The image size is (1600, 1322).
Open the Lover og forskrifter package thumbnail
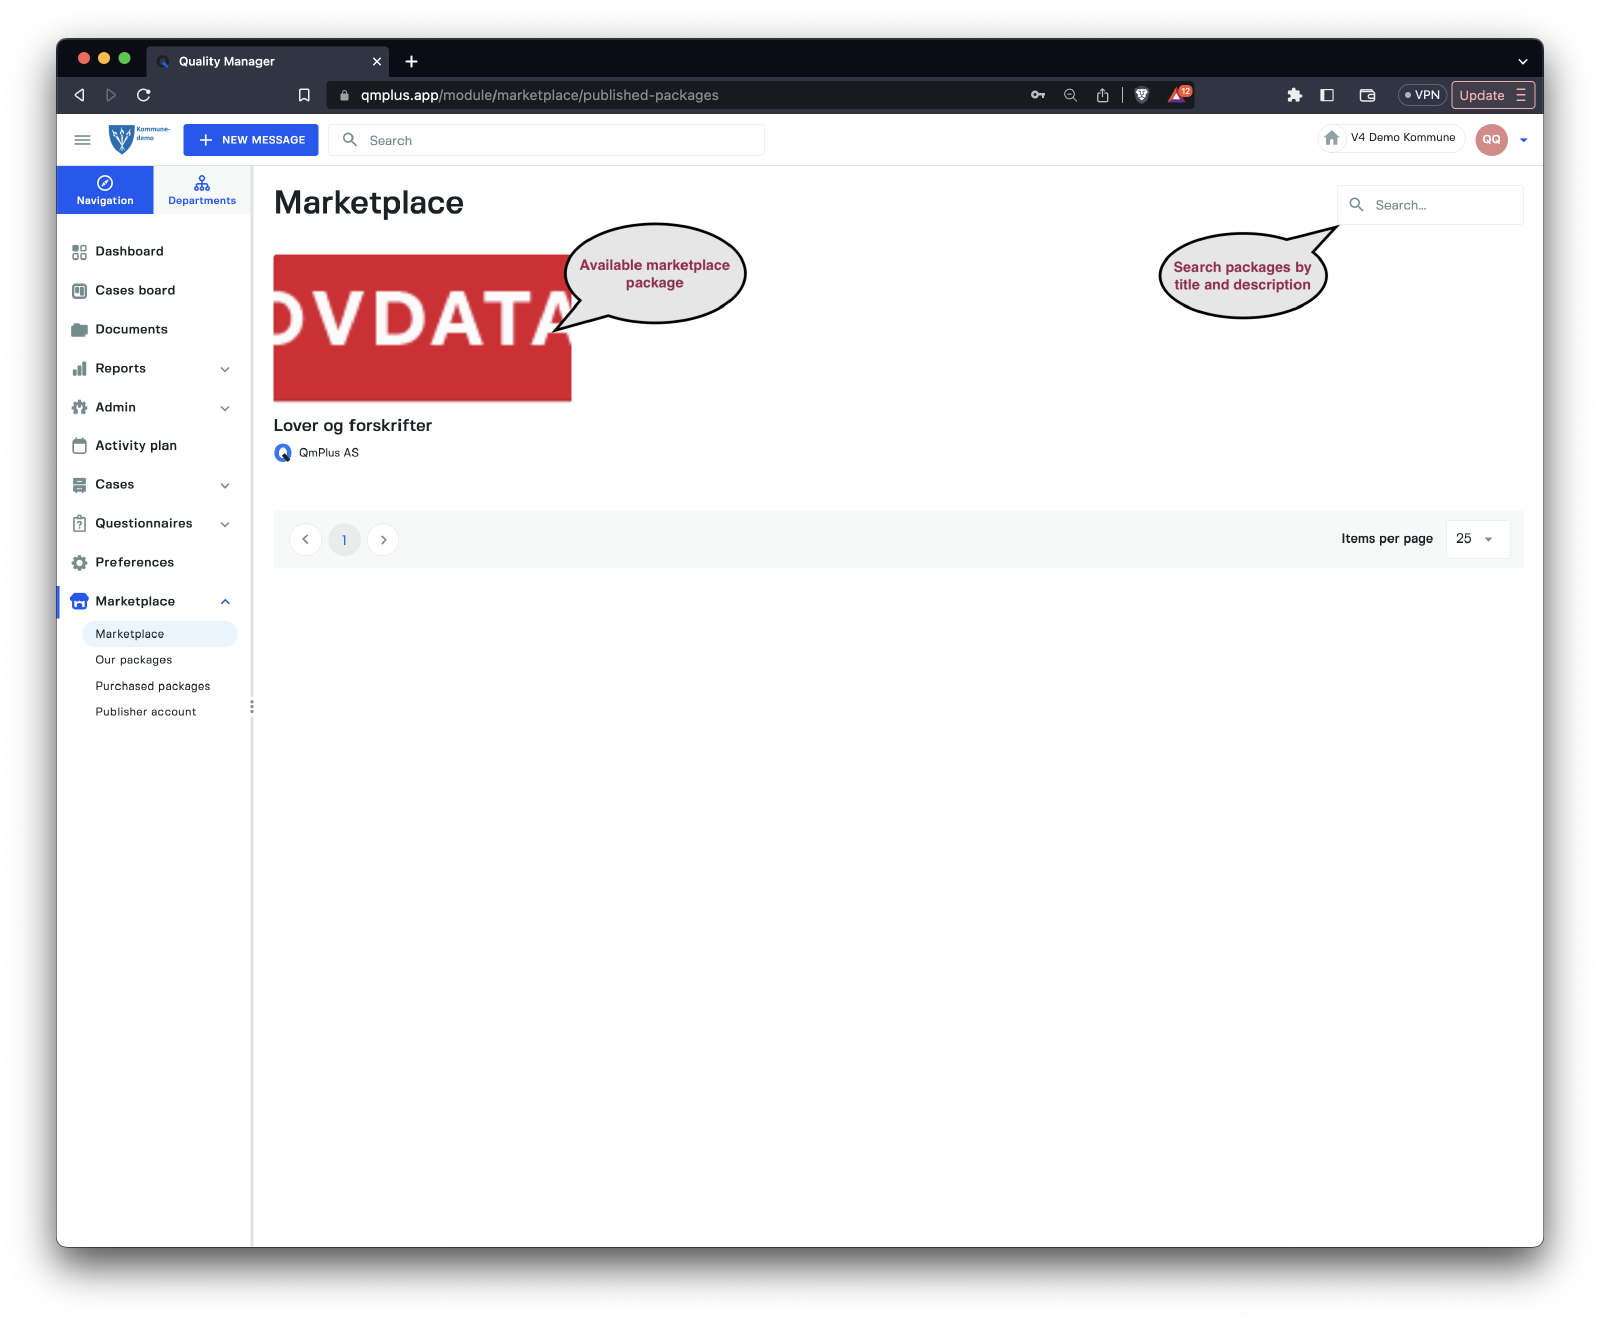point(422,328)
